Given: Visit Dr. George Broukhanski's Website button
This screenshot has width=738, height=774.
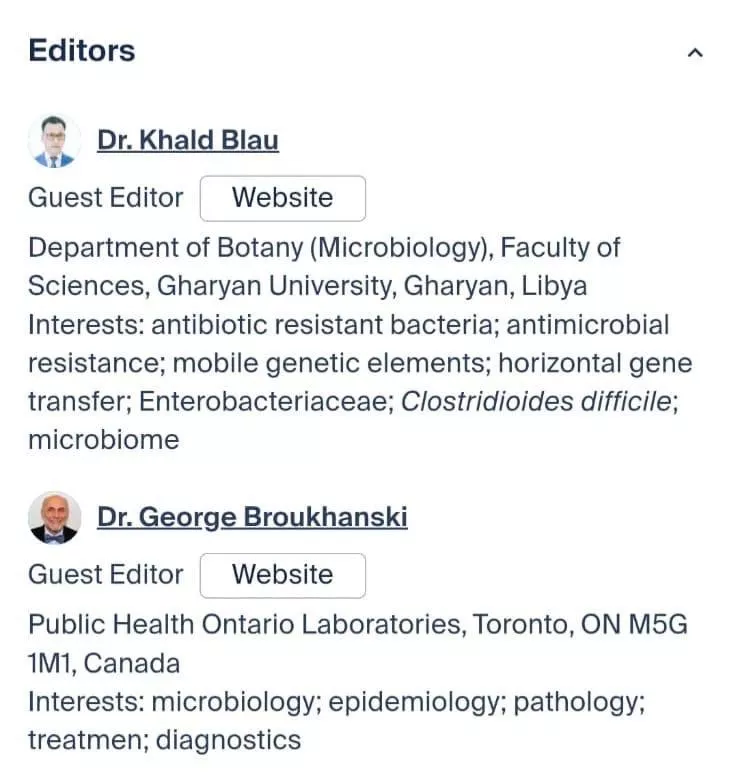Looking at the screenshot, I should (283, 576).
